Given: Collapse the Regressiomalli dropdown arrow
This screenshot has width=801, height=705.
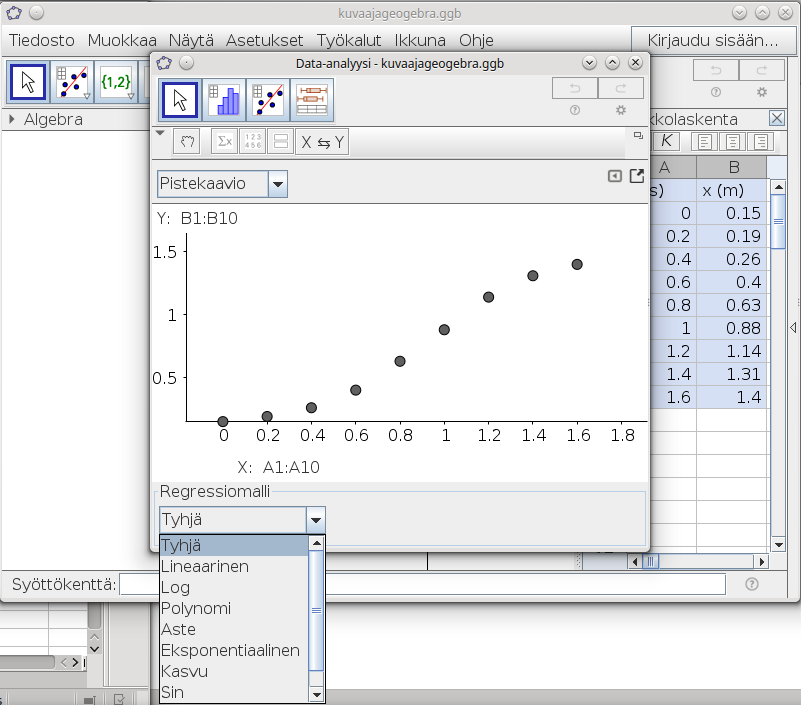Looking at the screenshot, I should point(315,520).
